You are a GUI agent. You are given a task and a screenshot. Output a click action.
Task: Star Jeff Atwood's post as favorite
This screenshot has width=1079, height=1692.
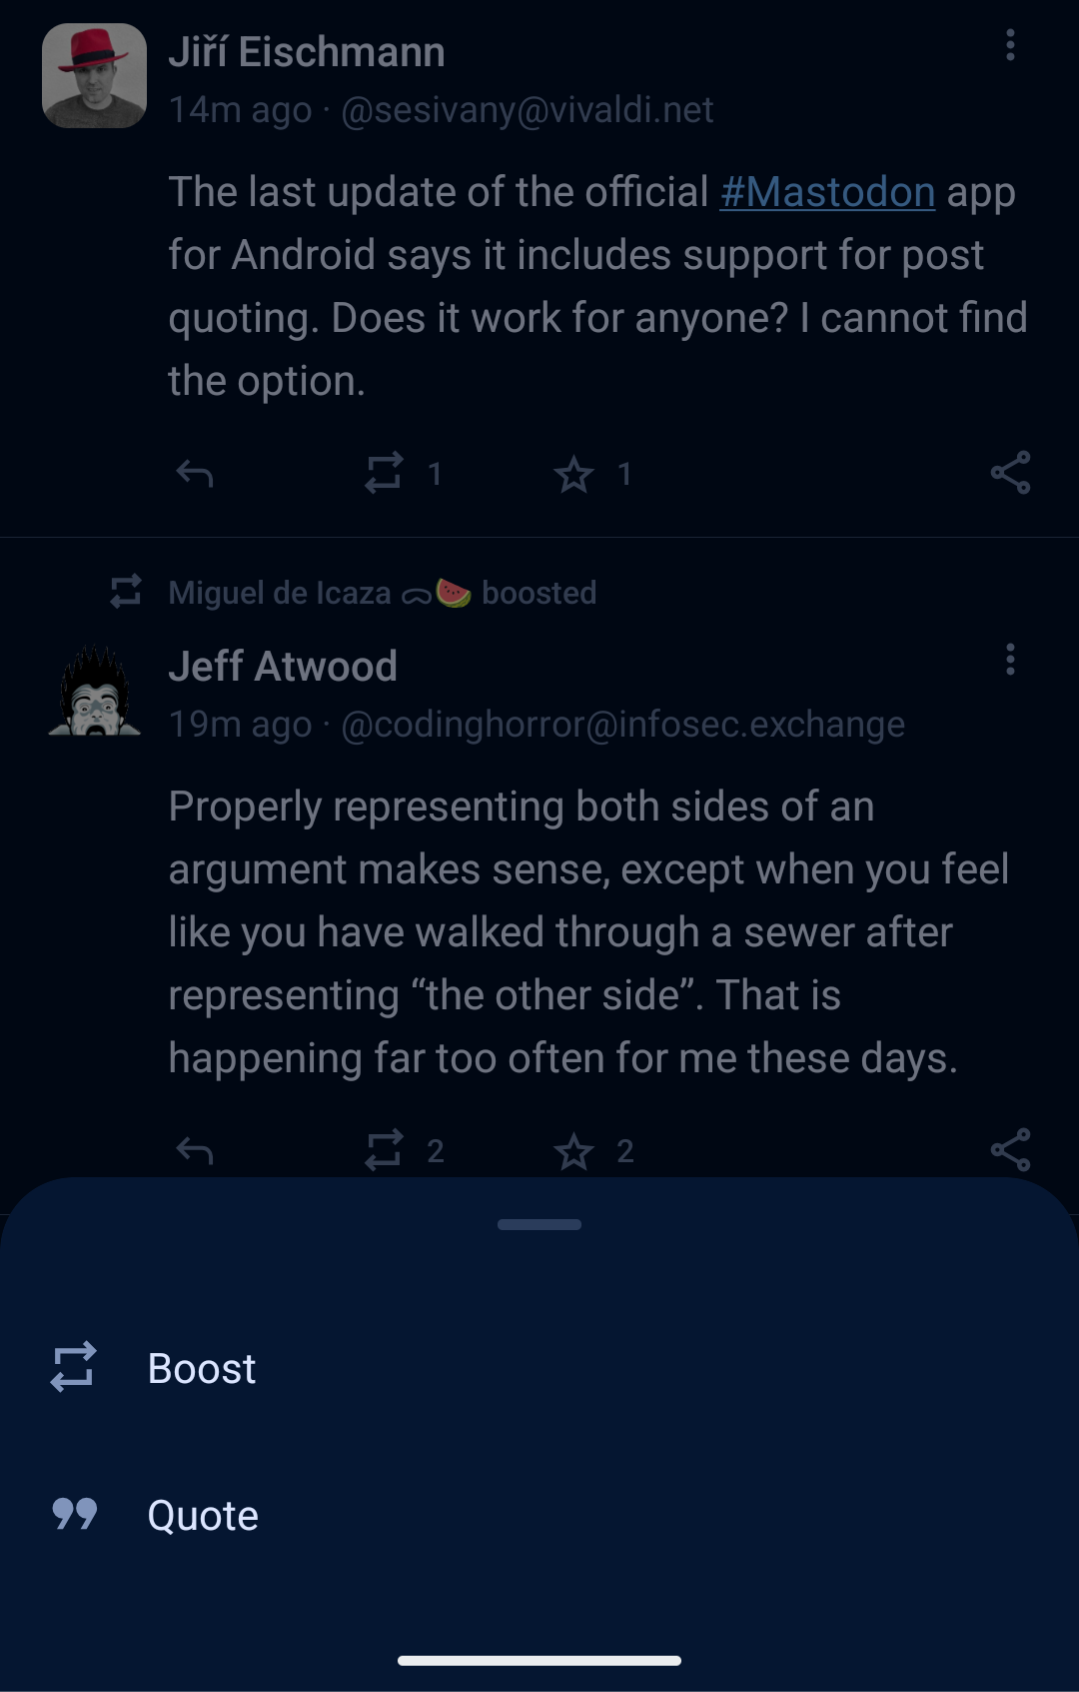click(574, 1151)
